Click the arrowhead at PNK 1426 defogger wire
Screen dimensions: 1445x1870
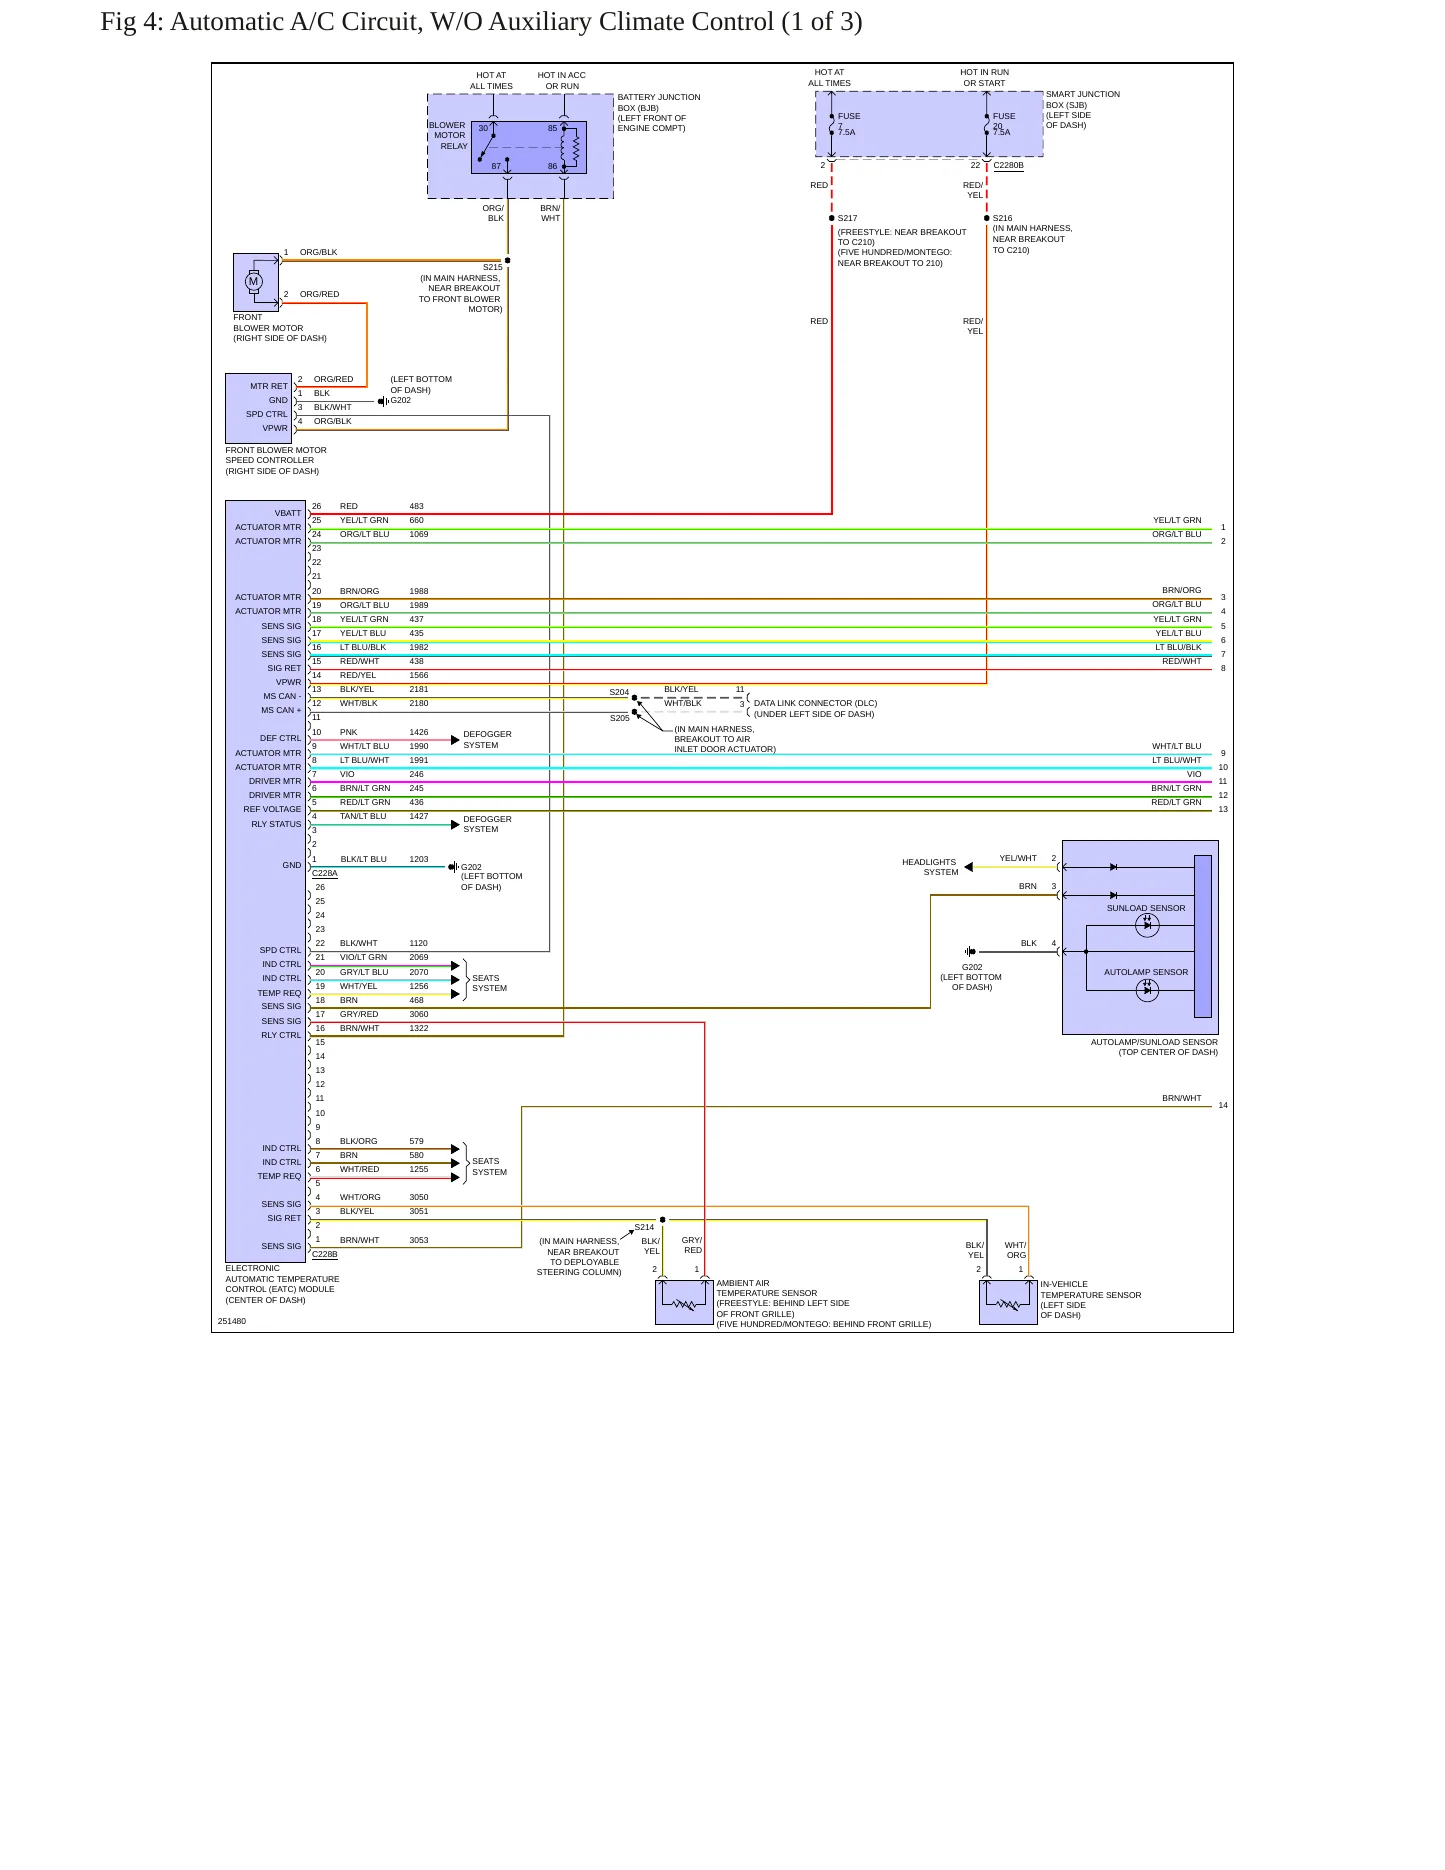tap(456, 740)
